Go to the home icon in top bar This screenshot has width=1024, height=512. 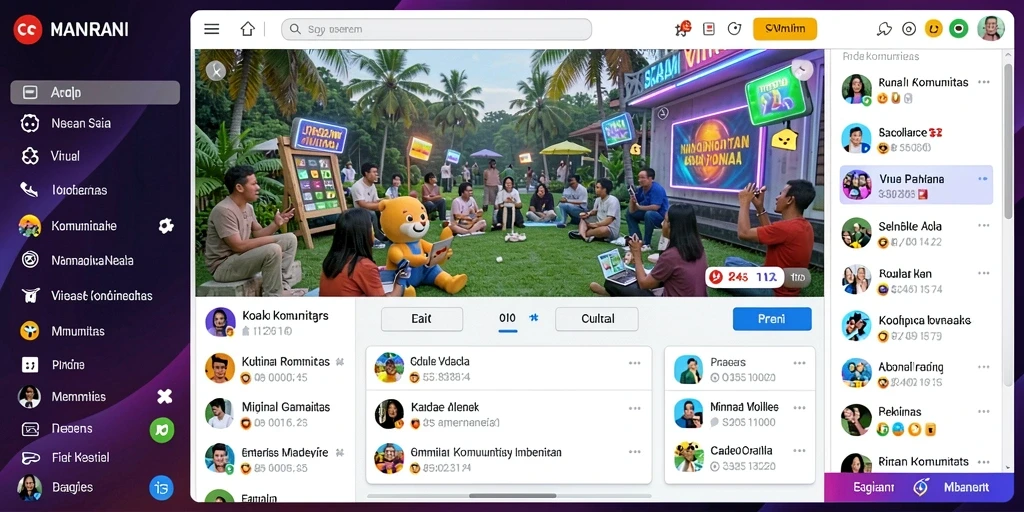click(x=248, y=29)
